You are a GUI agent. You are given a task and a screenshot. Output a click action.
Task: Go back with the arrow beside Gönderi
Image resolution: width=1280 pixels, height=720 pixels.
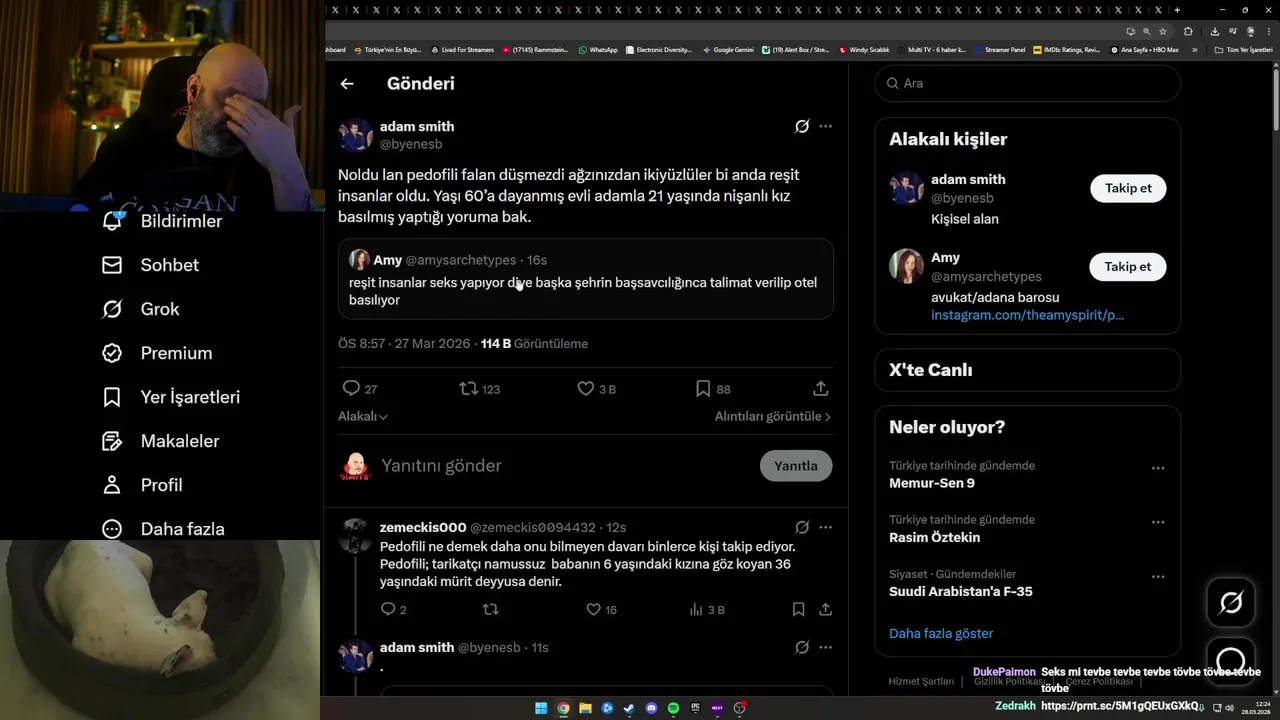coord(347,84)
